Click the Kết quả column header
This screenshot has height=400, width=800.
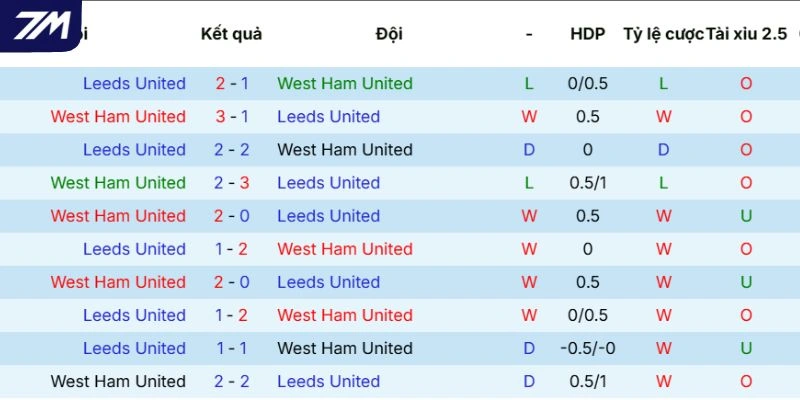(x=231, y=34)
